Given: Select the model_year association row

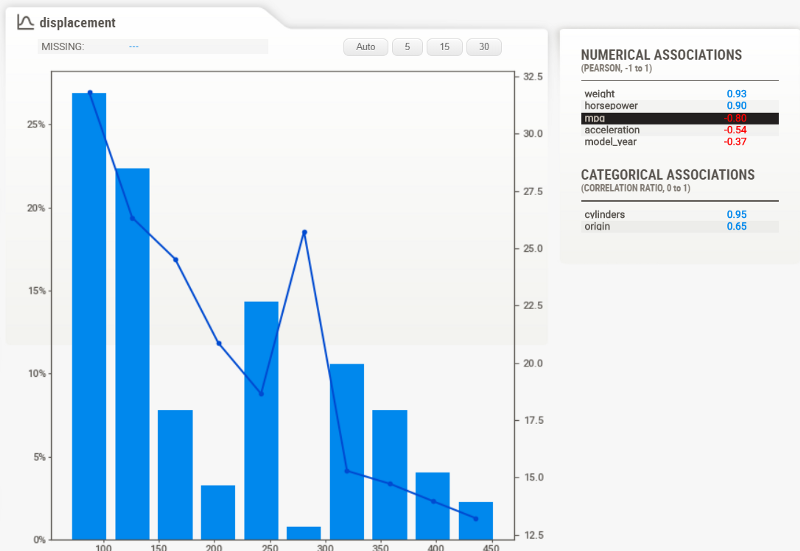Looking at the screenshot, I should pyautogui.click(x=680, y=142).
